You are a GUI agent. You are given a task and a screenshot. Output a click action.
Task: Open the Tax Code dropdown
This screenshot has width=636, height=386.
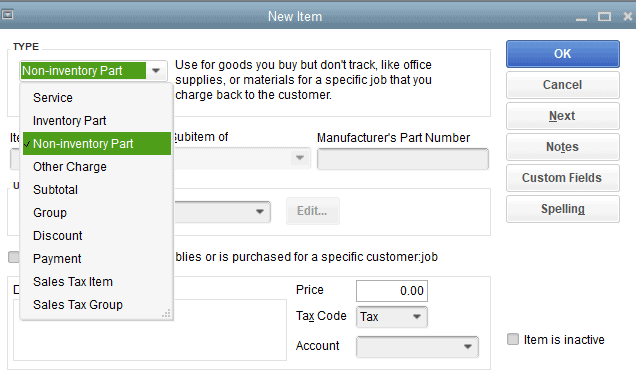(x=392, y=317)
